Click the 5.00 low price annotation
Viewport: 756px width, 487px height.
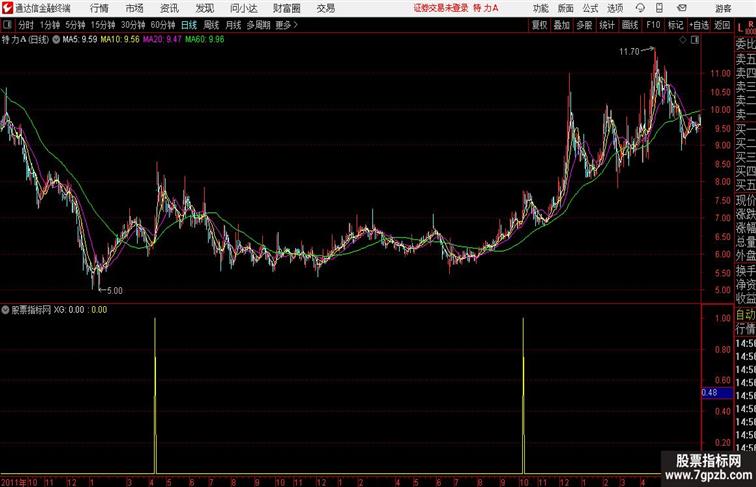coord(114,290)
